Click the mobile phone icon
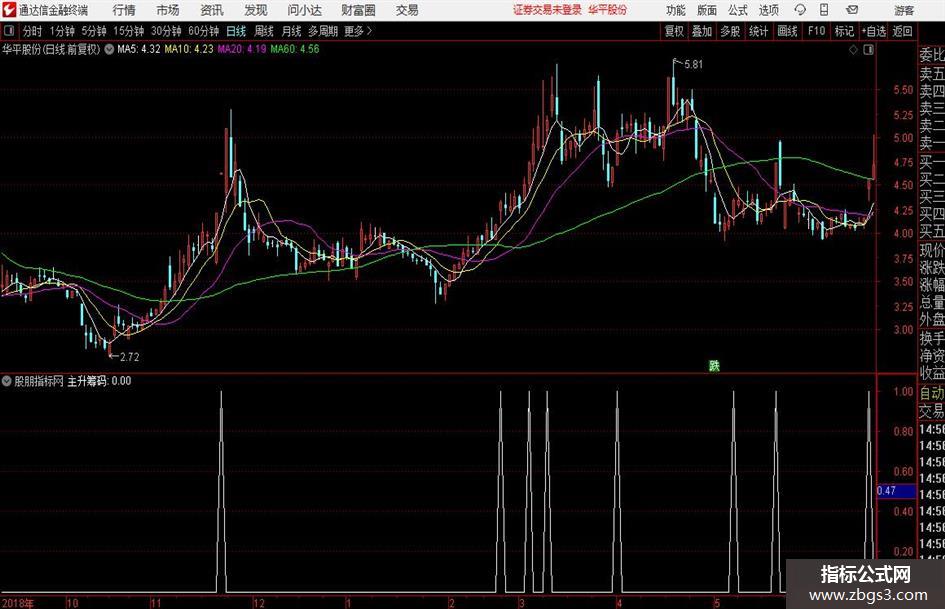 pyautogui.click(x=824, y=10)
